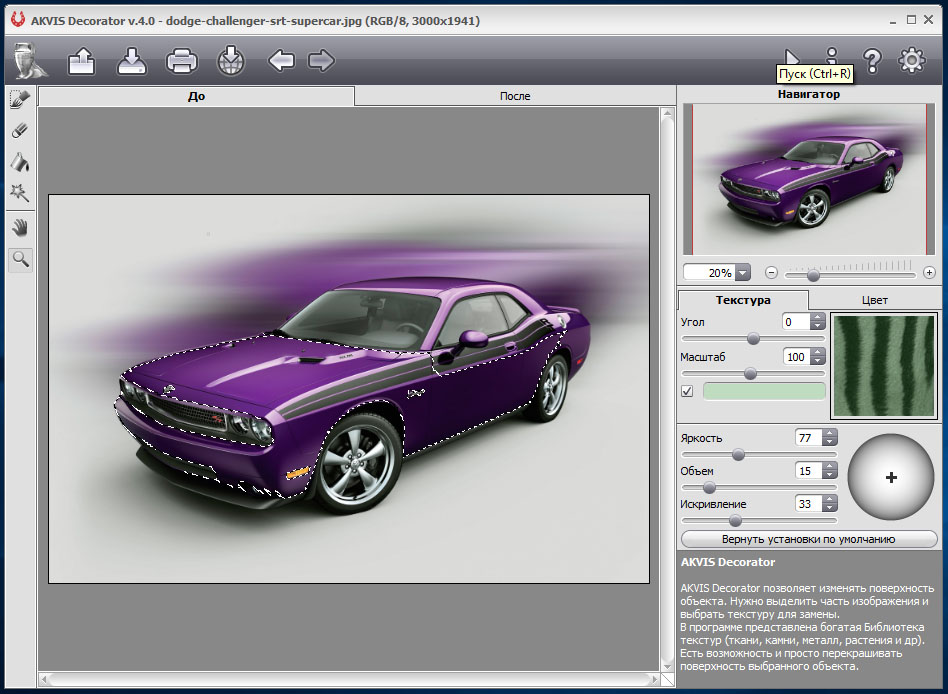Viewport: 948px width, 694px height.
Task: Open the AKVIS home page logo button
Action: 30,60
